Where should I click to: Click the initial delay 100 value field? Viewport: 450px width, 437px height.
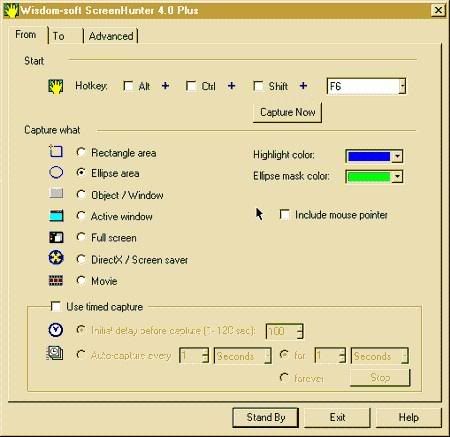coord(281,331)
